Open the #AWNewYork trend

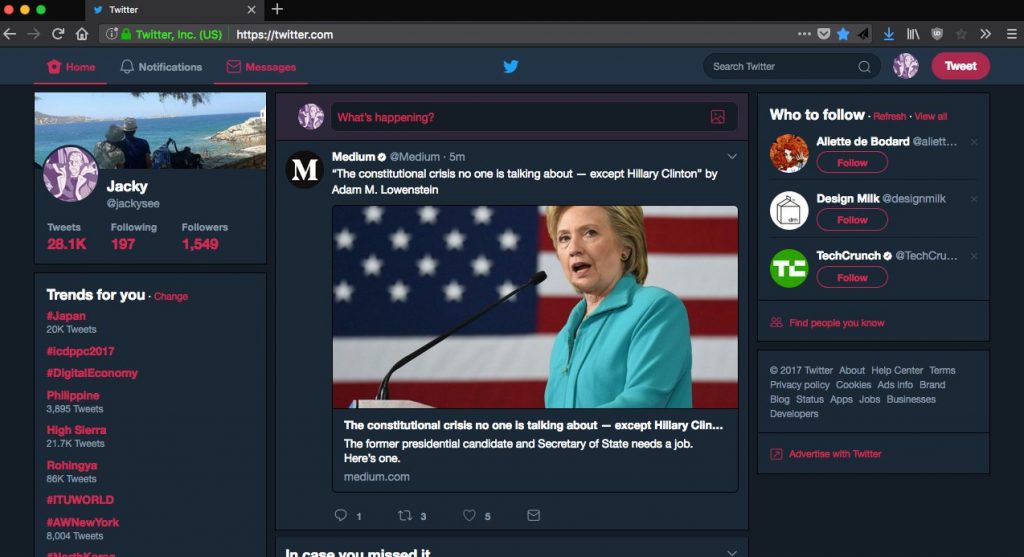[x=83, y=522]
